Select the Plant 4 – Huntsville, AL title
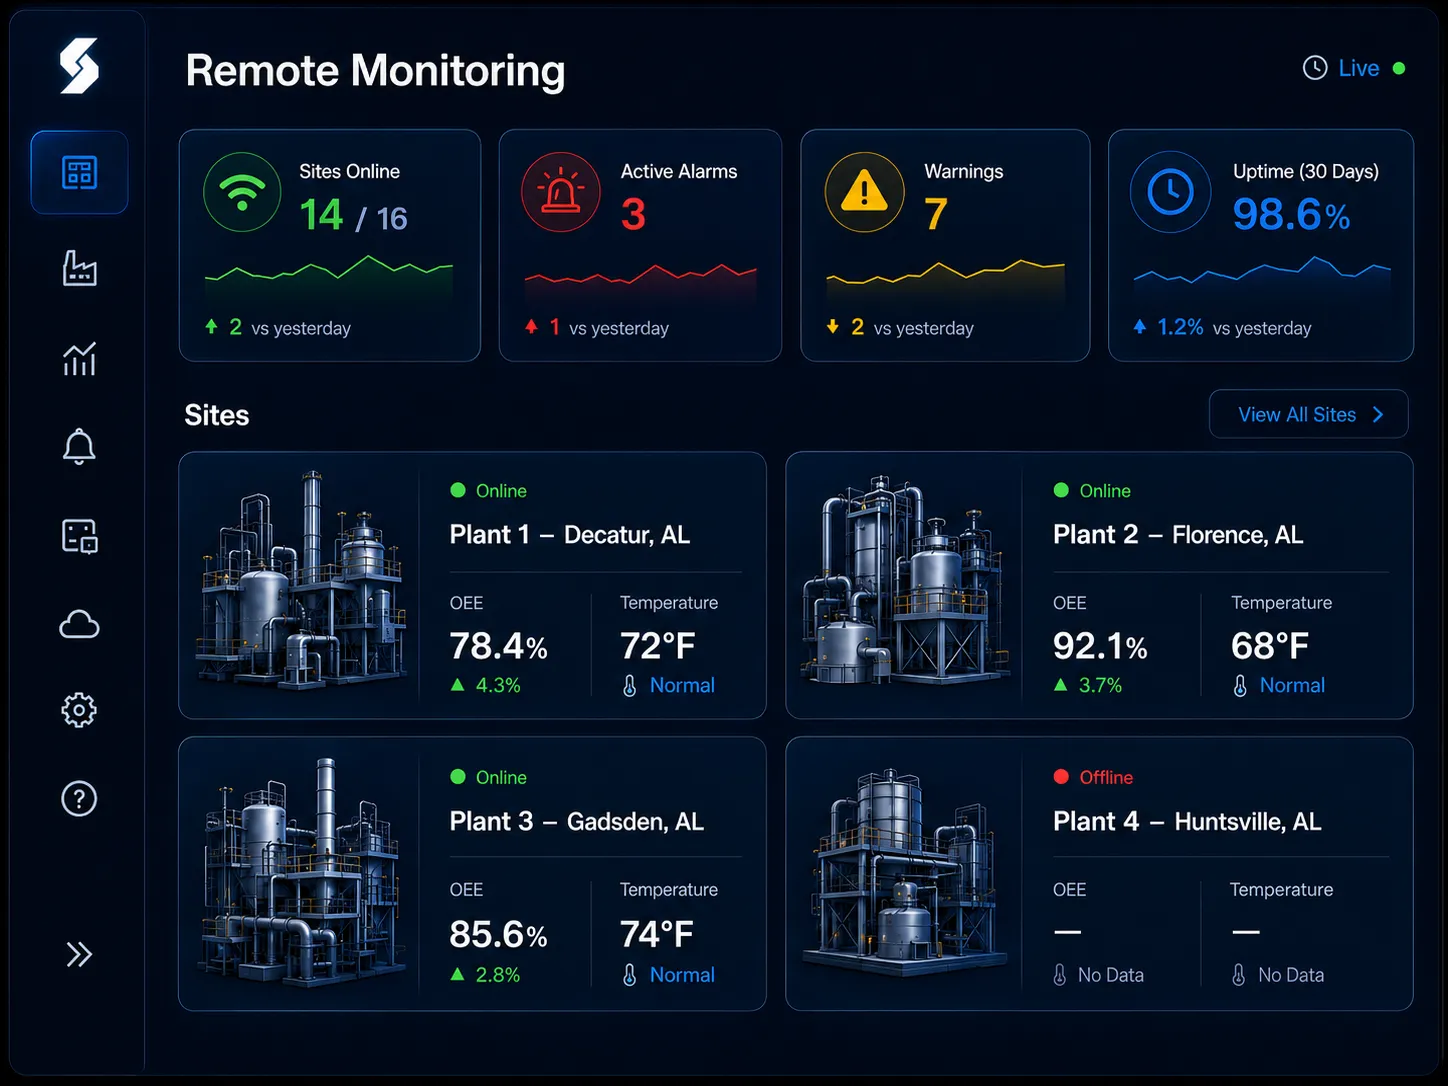 pyautogui.click(x=1187, y=822)
